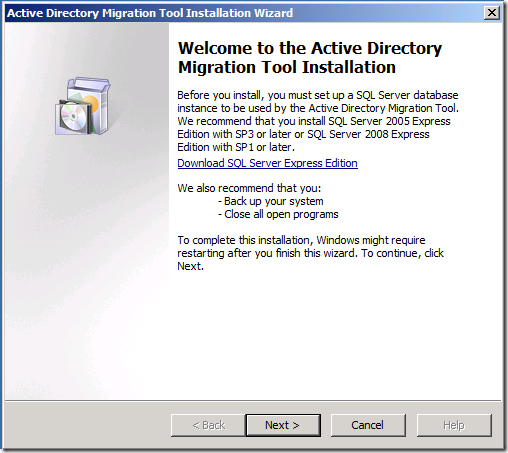
Task: Click the 'To complete this installation' paragraph
Action: click(x=310, y=253)
